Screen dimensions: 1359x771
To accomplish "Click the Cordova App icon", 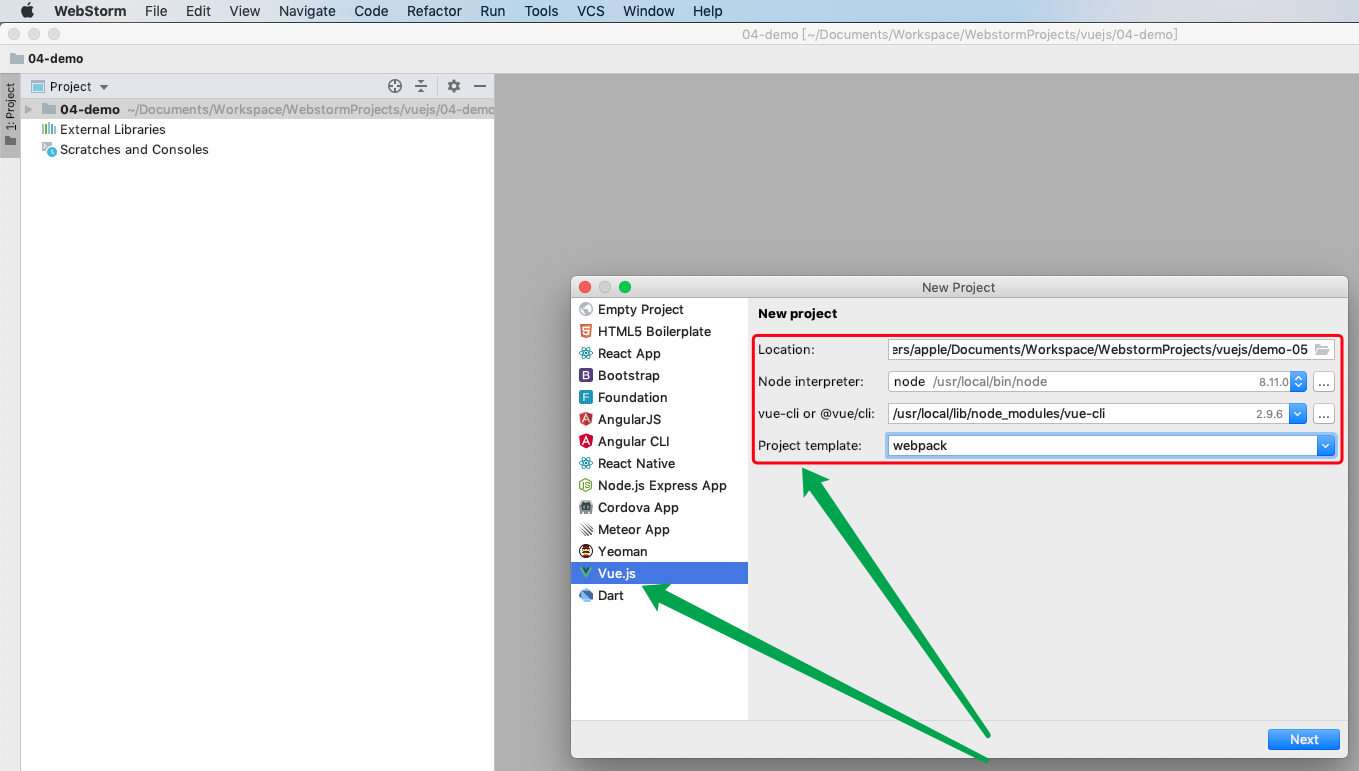I will pyautogui.click(x=586, y=507).
